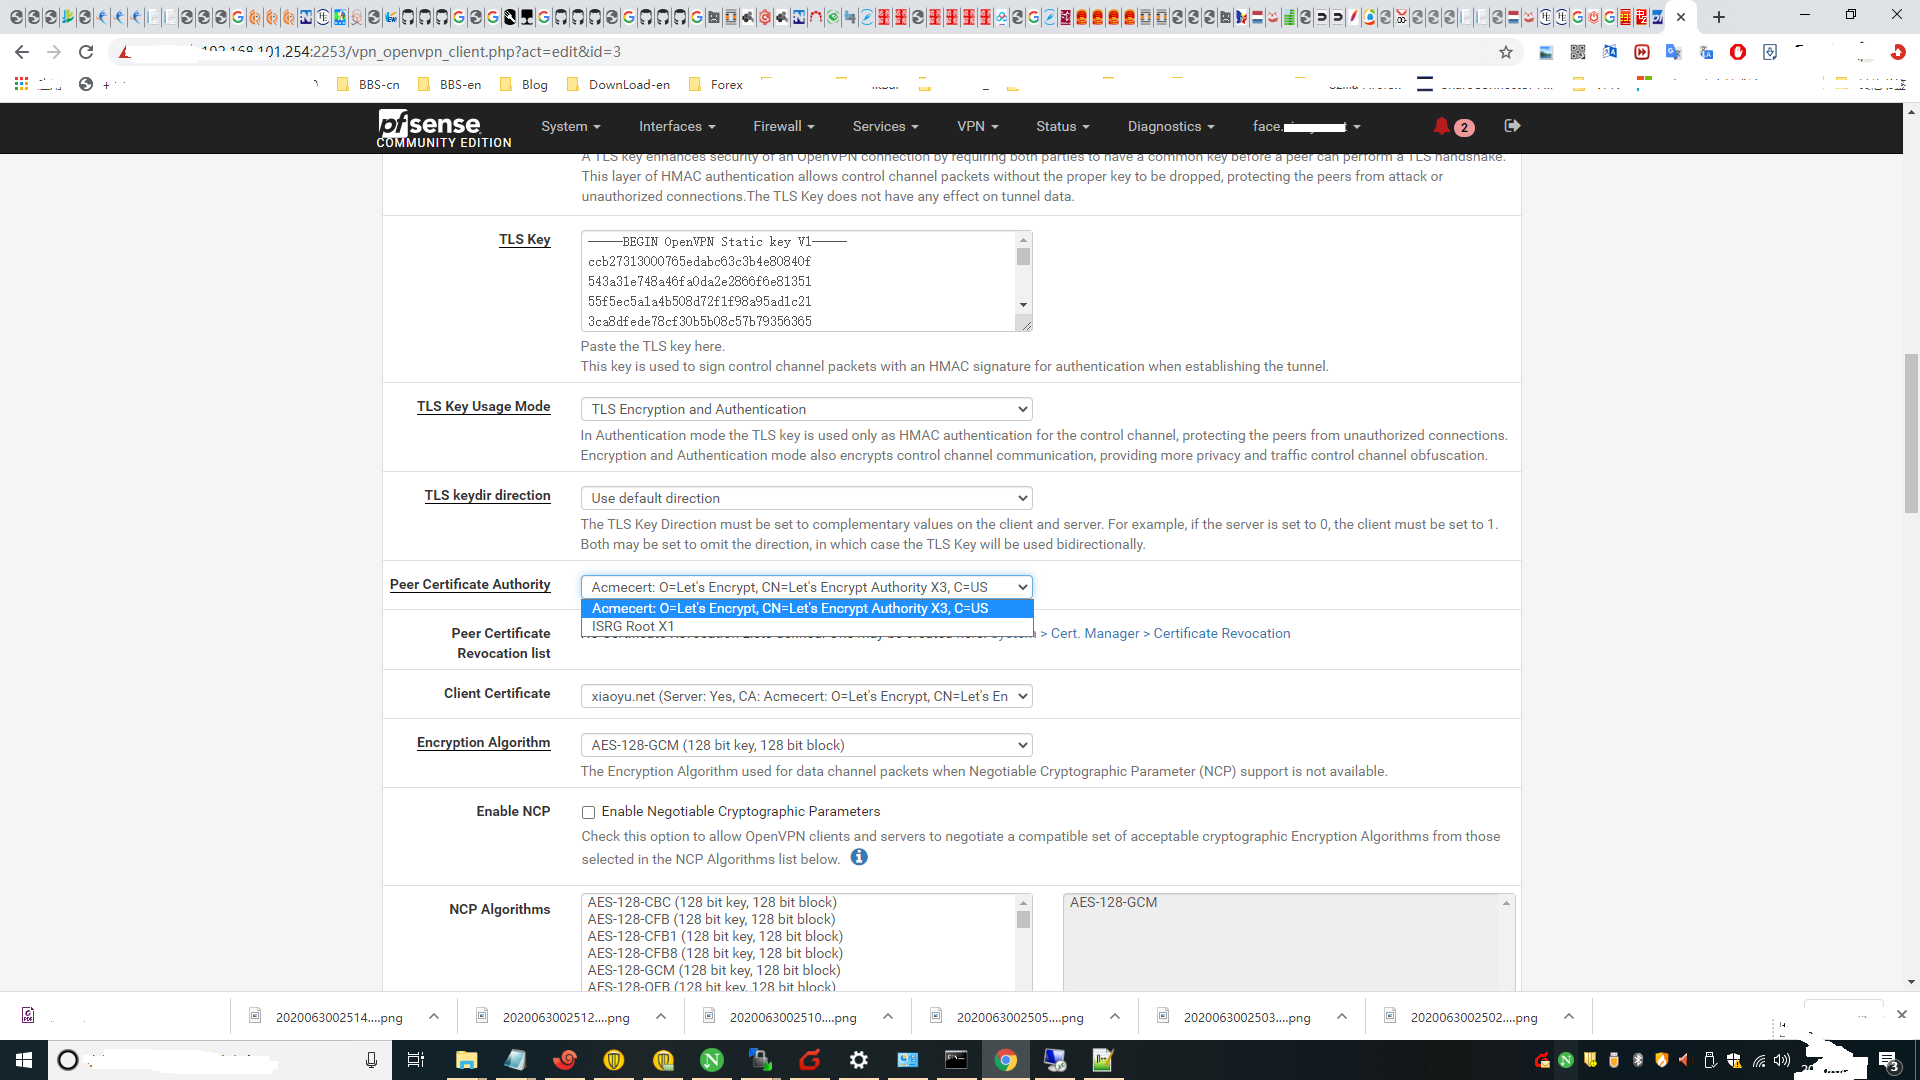Screen dimensions: 1920x1080
Task: Select ISRG Root X1 from the dropdown list
Action: point(806,626)
